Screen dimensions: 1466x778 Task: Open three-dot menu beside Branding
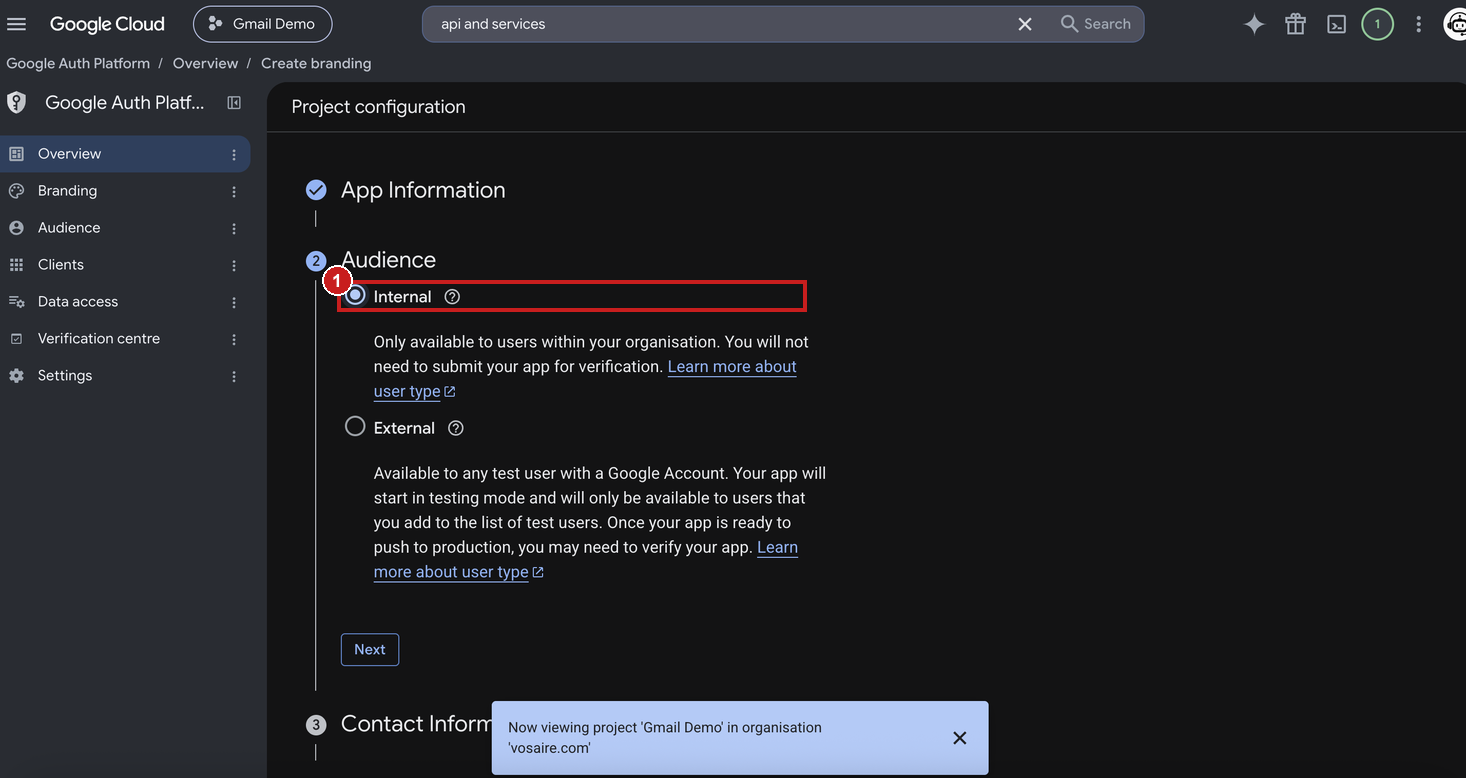(234, 192)
